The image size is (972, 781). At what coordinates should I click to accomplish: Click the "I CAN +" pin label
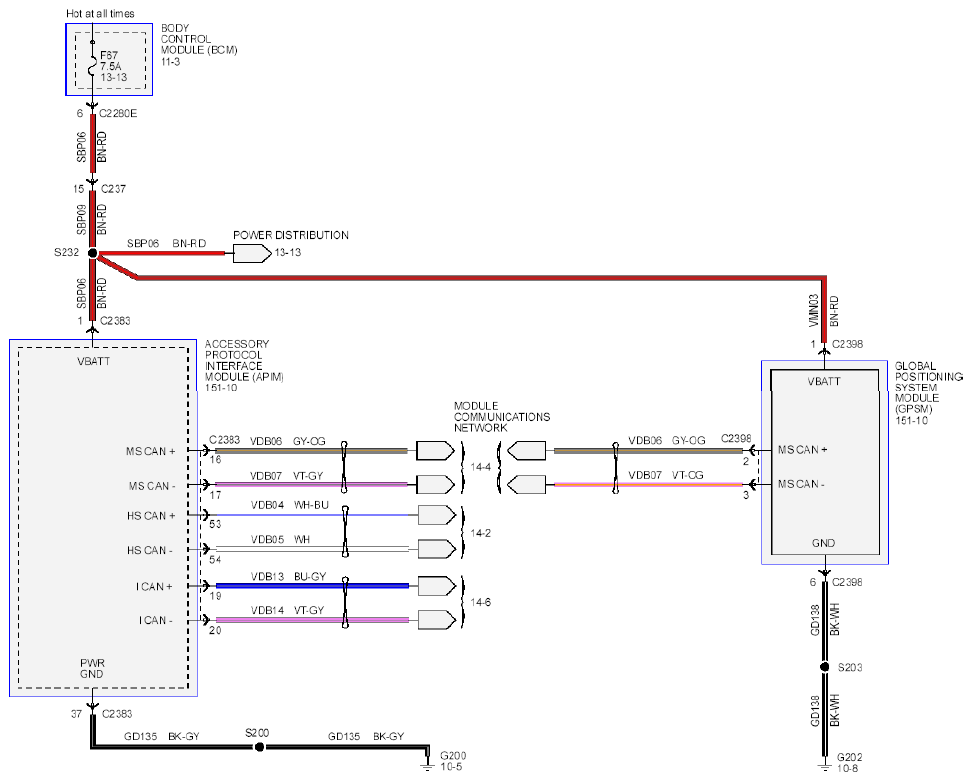point(154,586)
